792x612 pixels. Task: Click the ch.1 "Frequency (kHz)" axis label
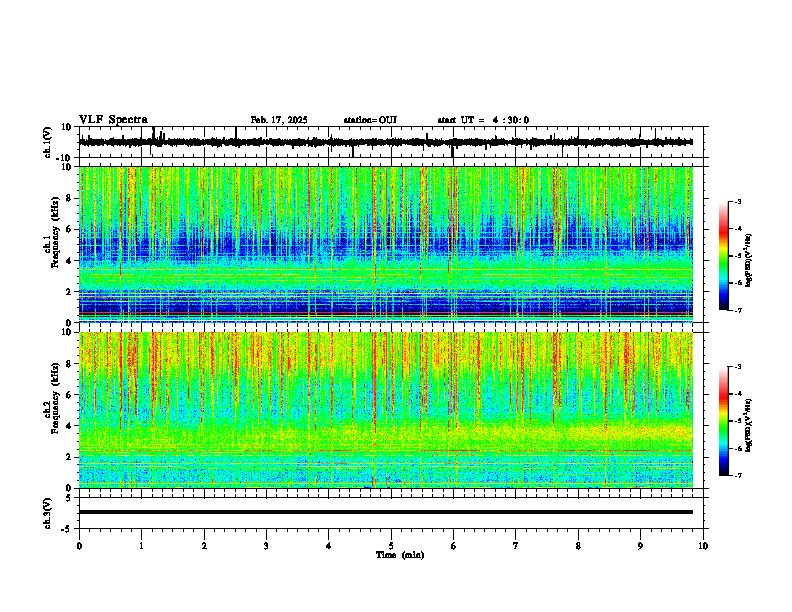click(56, 232)
